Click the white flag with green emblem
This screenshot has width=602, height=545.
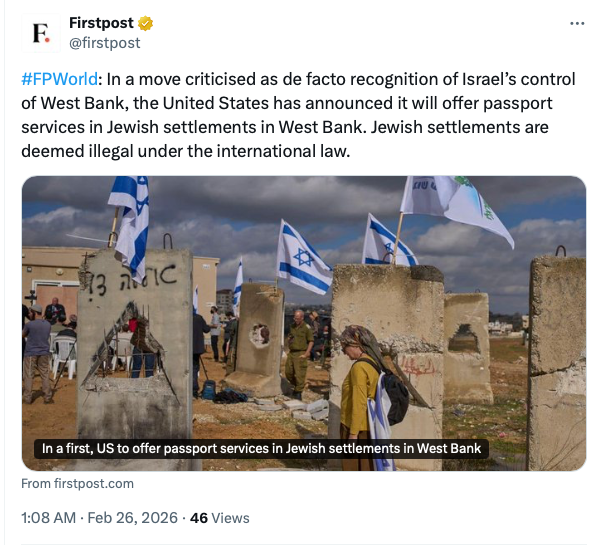455,205
